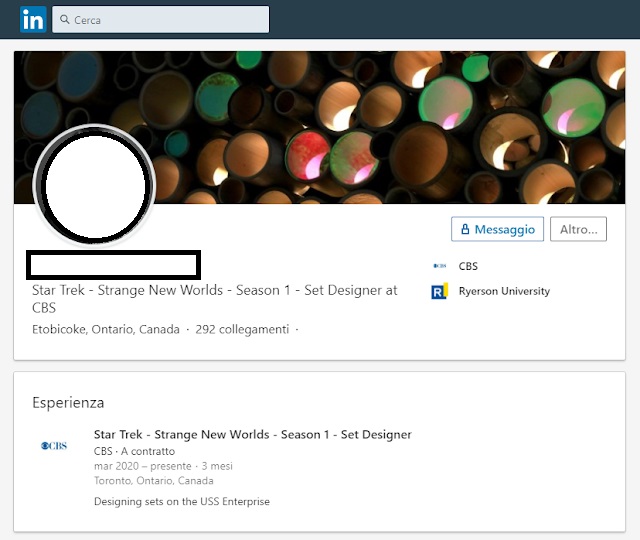Click the lock icon on Messaggio
The width and height of the screenshot is (640, 540).
465,229
